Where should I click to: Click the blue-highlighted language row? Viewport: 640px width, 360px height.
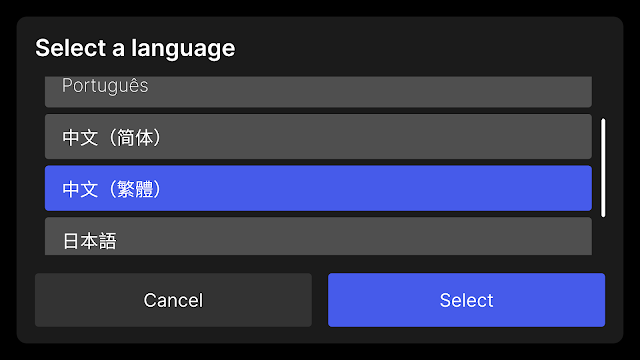[x=318, y=188]
